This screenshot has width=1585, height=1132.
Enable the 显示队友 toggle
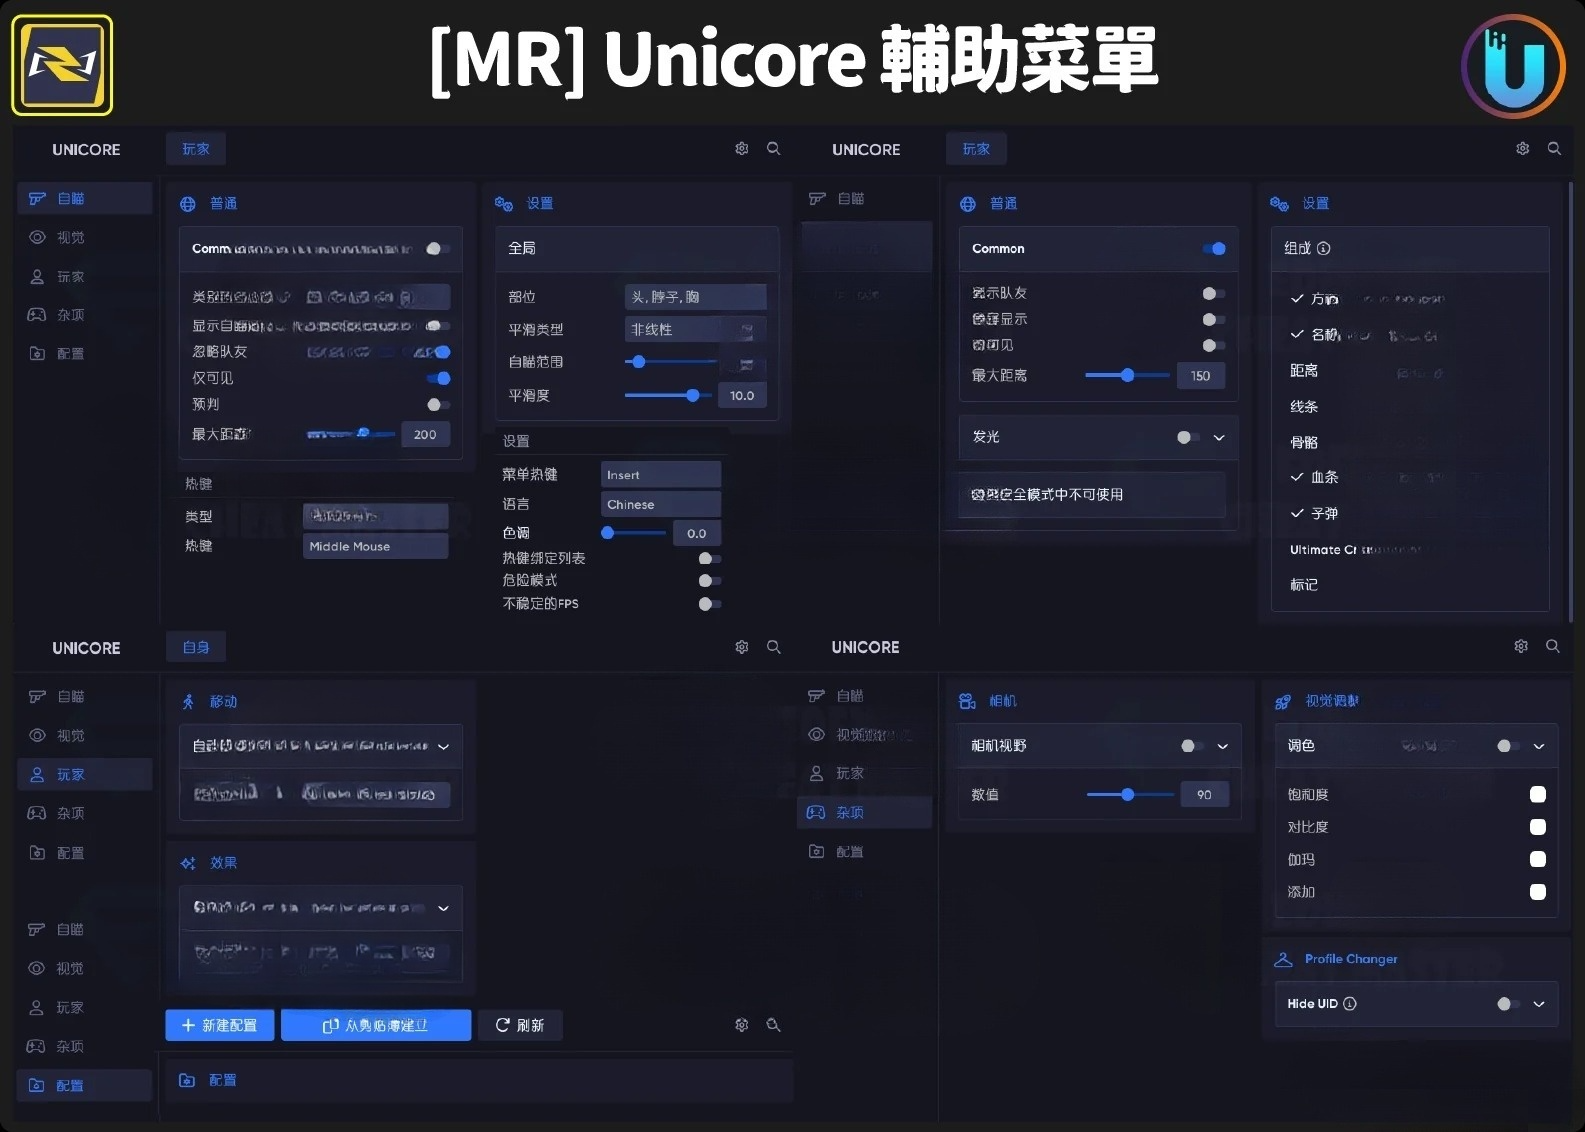click(x=1213, y=294)
